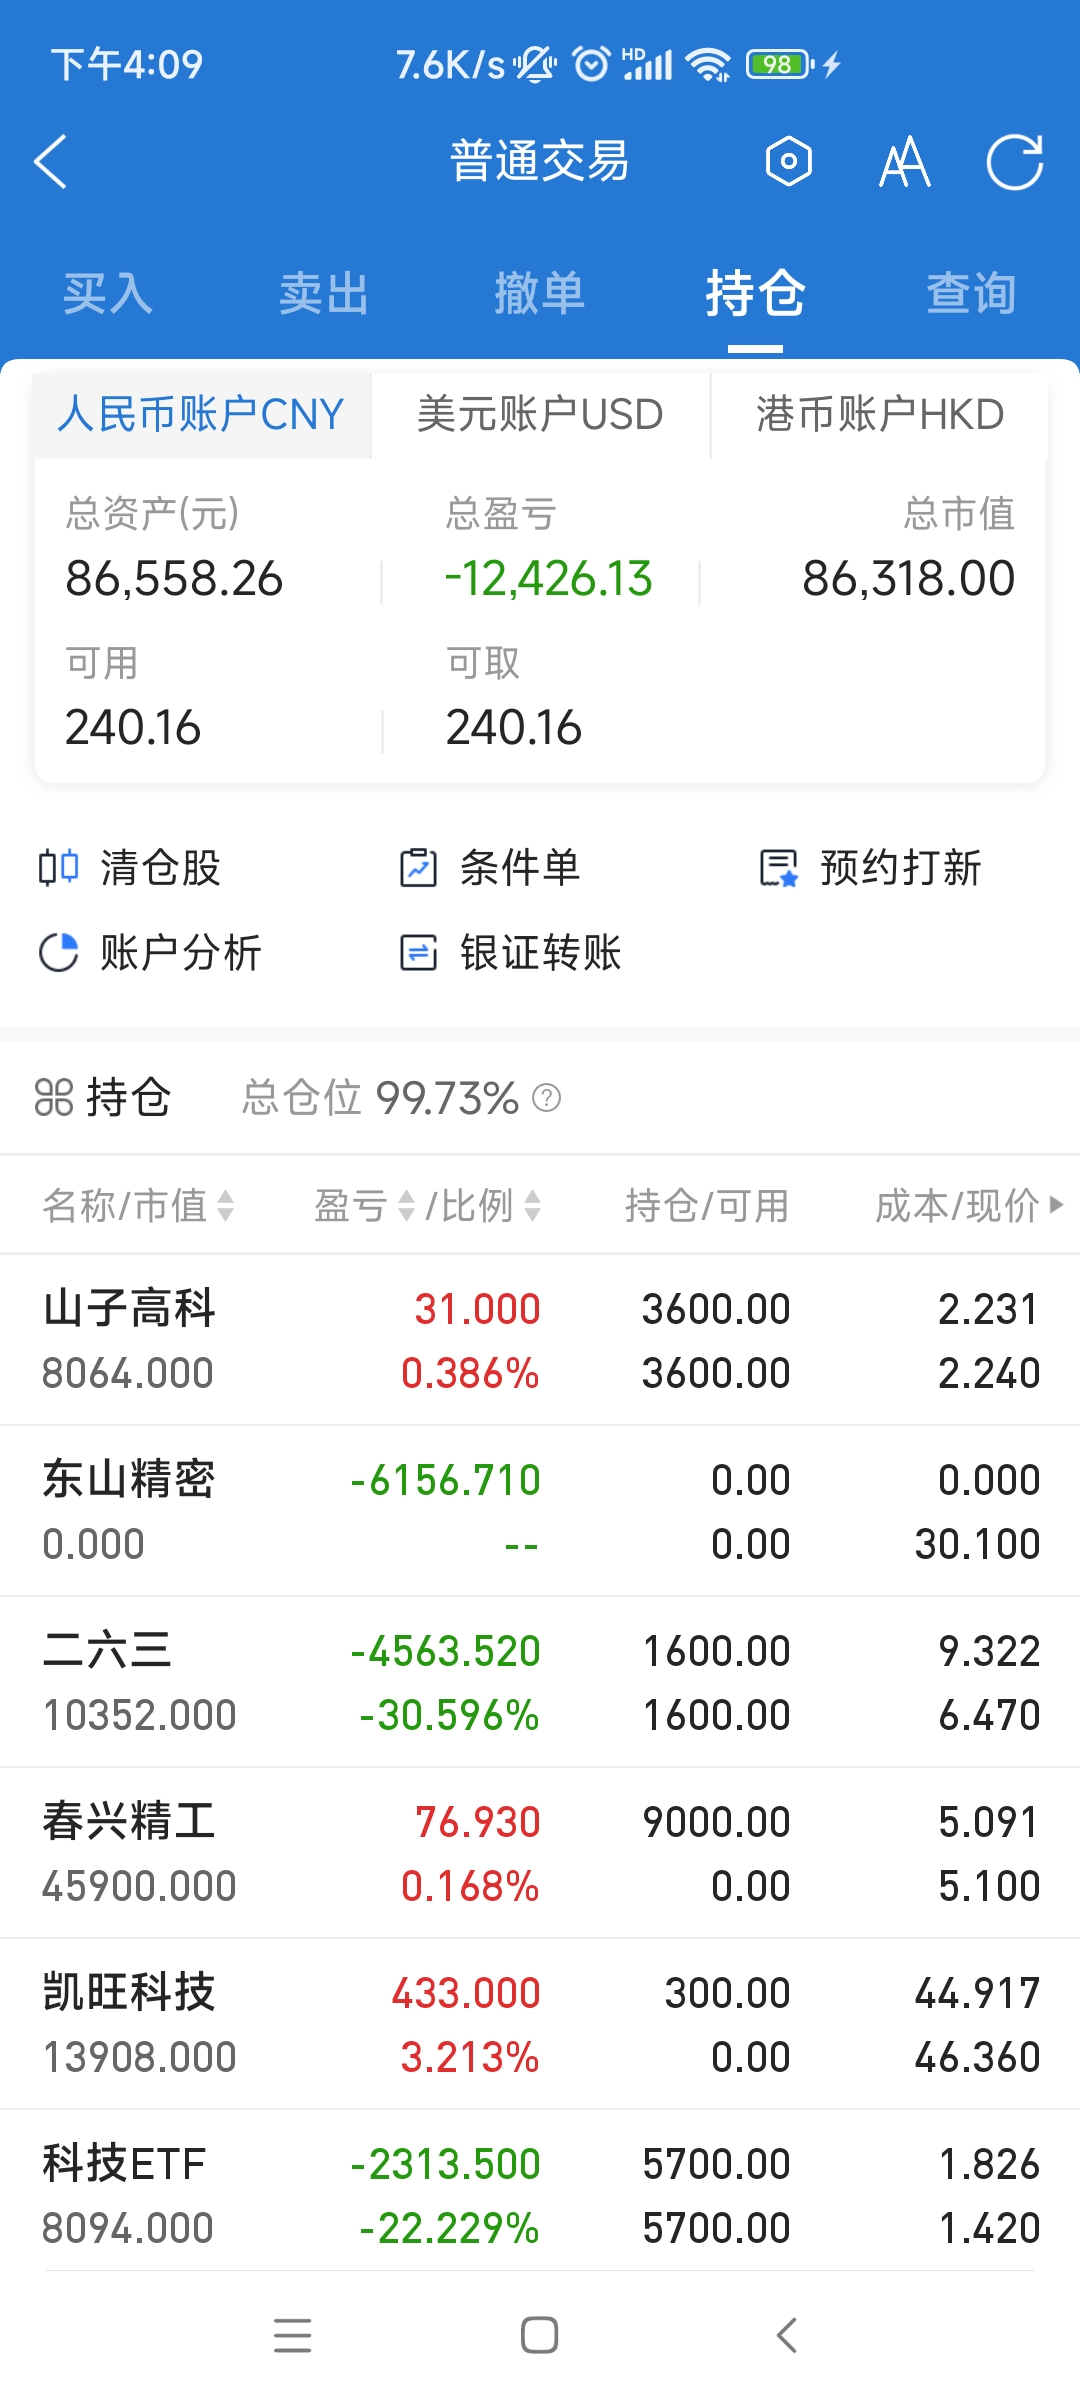
Task: Open 条件单 conditional orders
Action: 490,868
